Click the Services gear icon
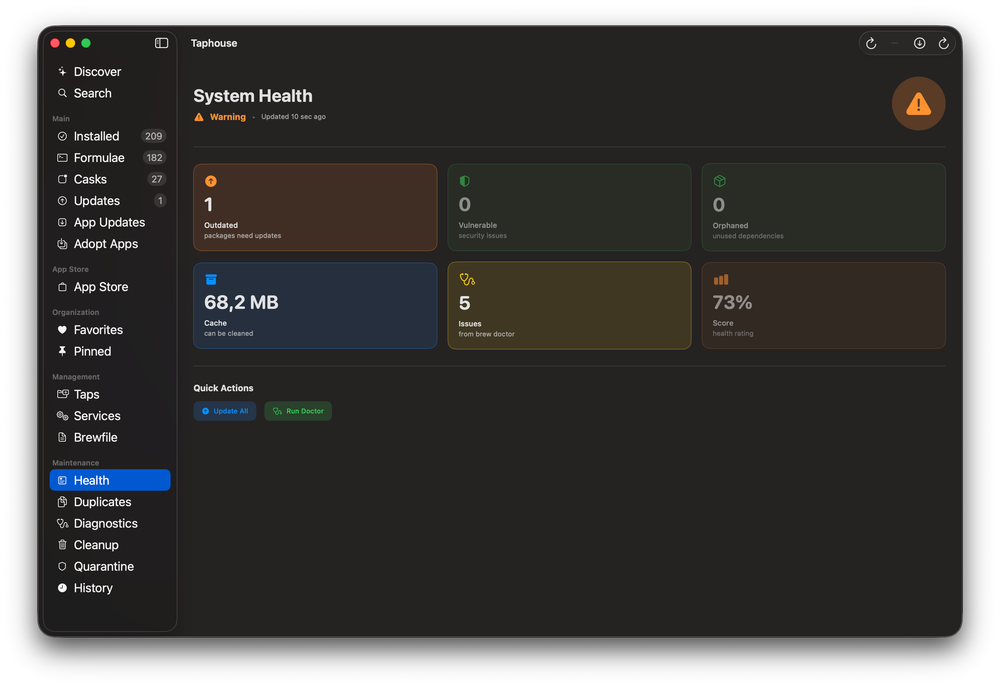 62,415
